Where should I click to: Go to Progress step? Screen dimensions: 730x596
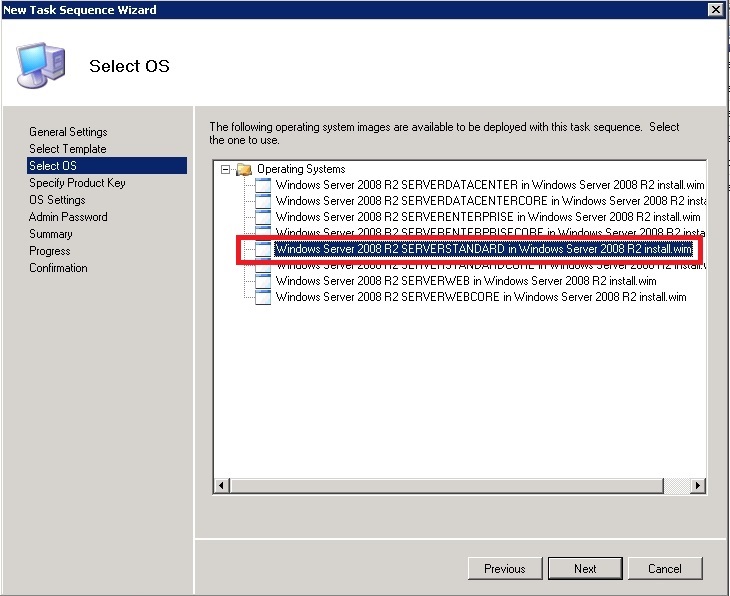point(50,251)
